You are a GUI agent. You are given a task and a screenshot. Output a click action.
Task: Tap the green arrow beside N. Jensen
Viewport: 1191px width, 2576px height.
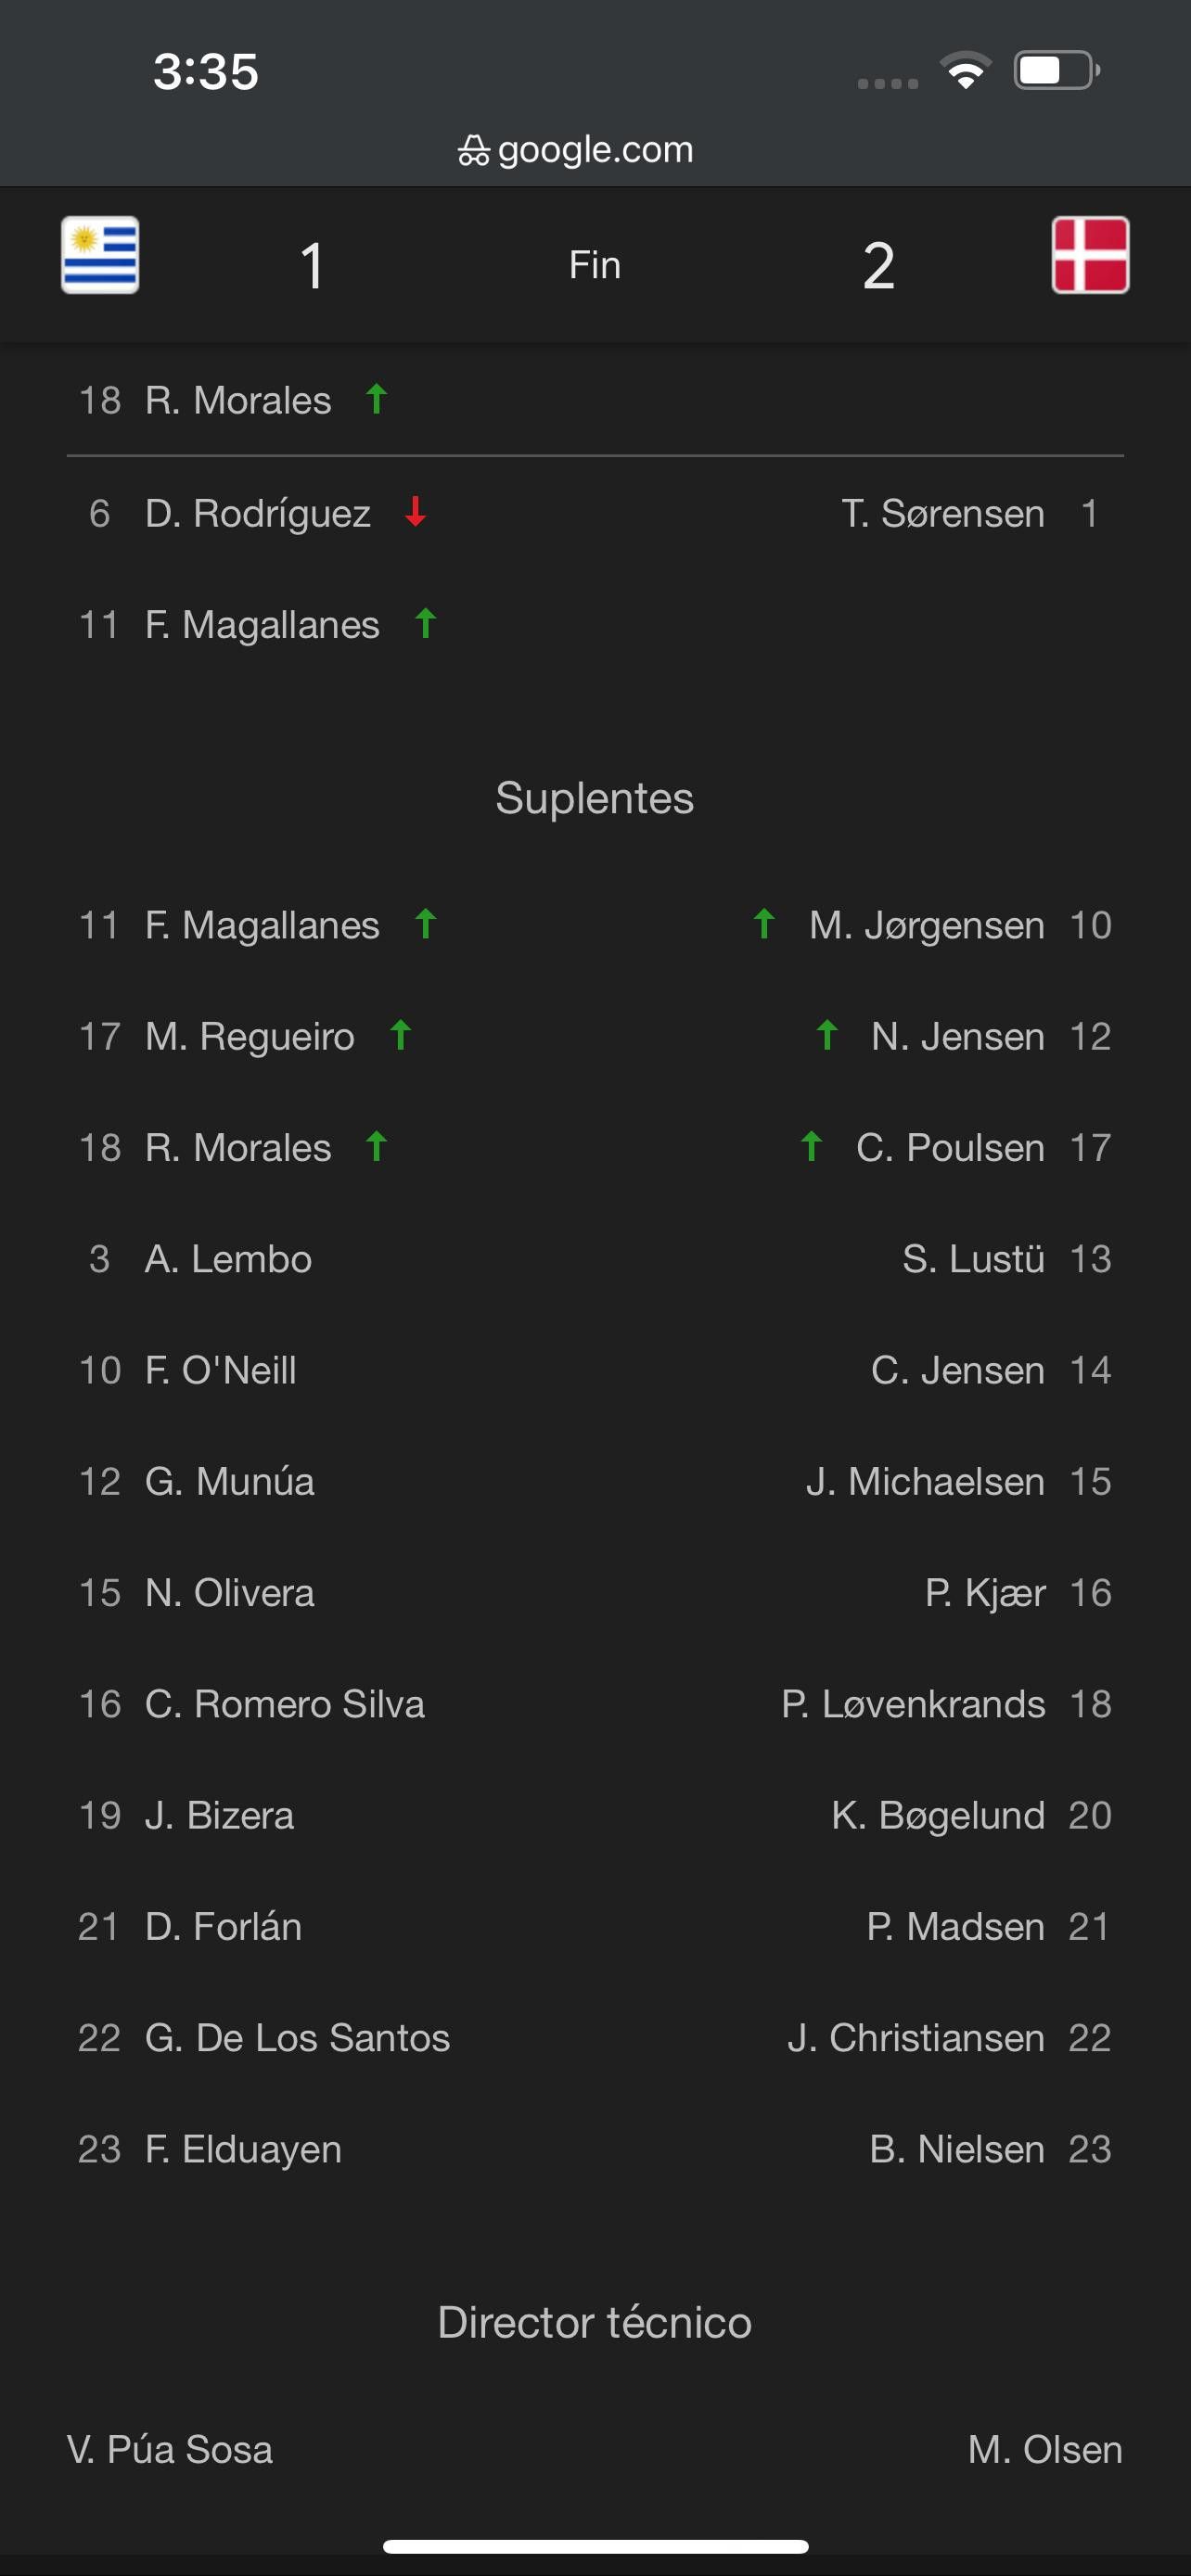click(x=826, y=1035)
